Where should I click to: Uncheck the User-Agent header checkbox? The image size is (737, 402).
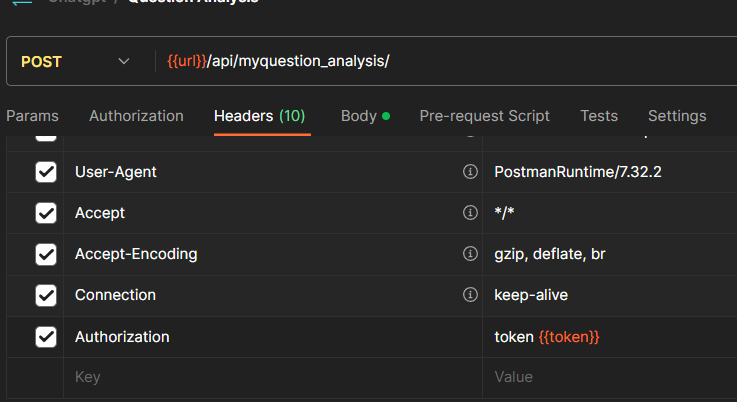(x=46, y=172)
